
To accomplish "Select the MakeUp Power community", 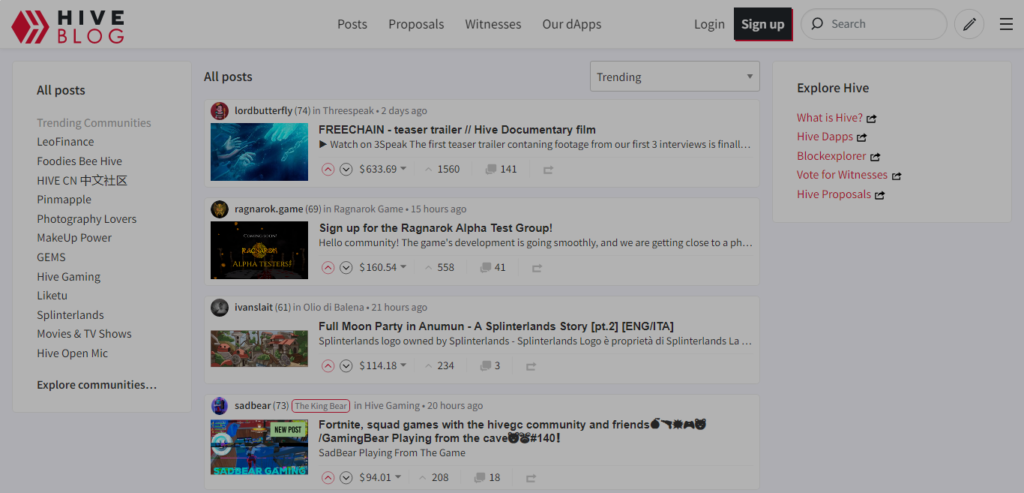I will [x=74, y=238].
